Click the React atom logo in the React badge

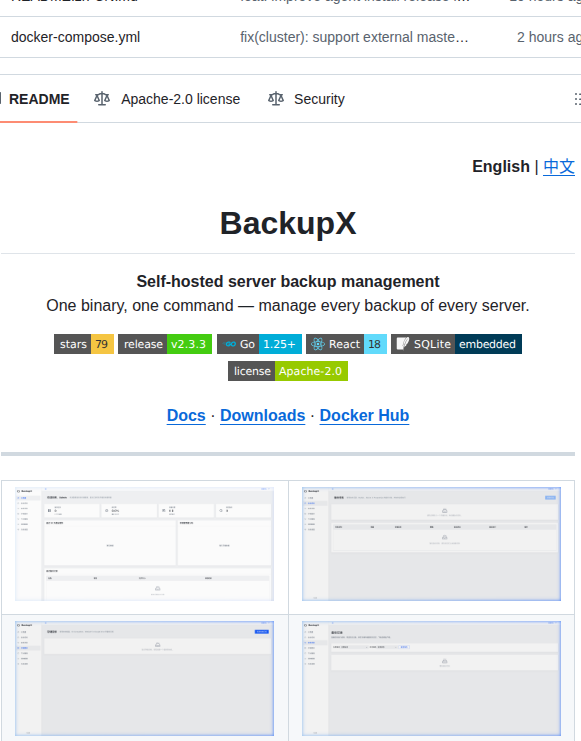click(318, 344)
